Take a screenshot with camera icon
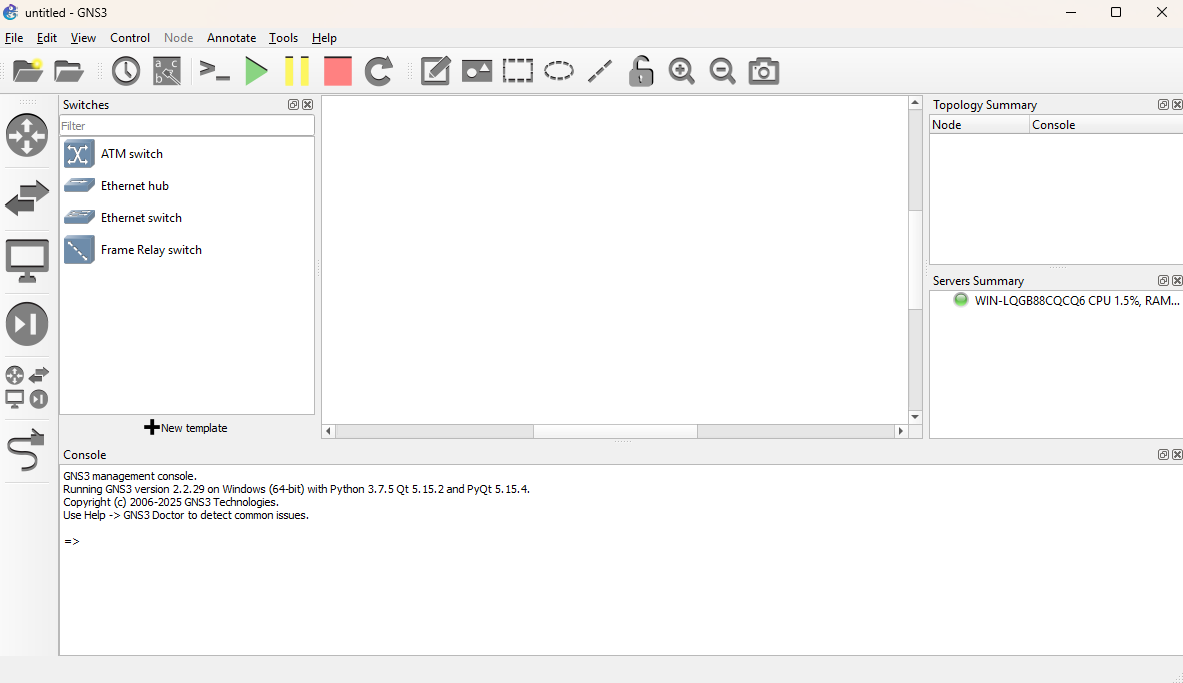 [764, 71]
